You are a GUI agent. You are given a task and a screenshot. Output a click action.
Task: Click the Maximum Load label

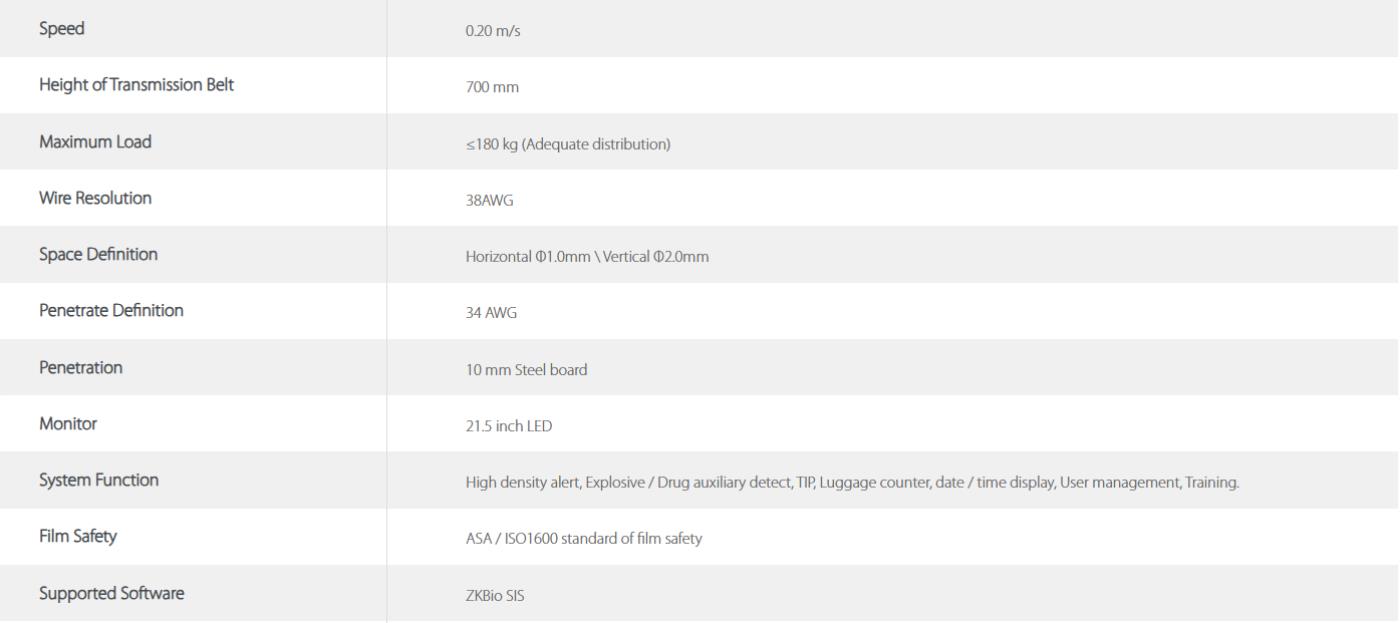tap(95, 142)
